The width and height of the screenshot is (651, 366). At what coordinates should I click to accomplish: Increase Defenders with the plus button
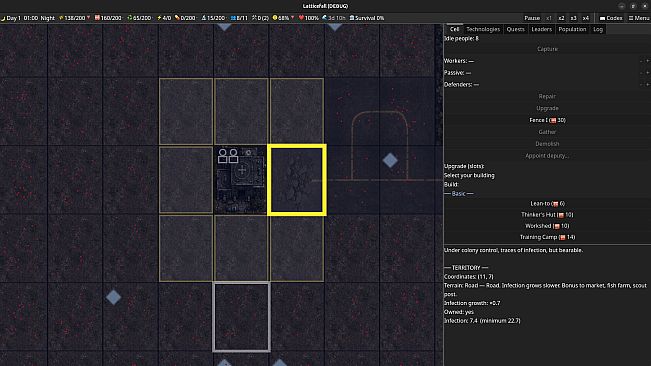pos(648,84)
